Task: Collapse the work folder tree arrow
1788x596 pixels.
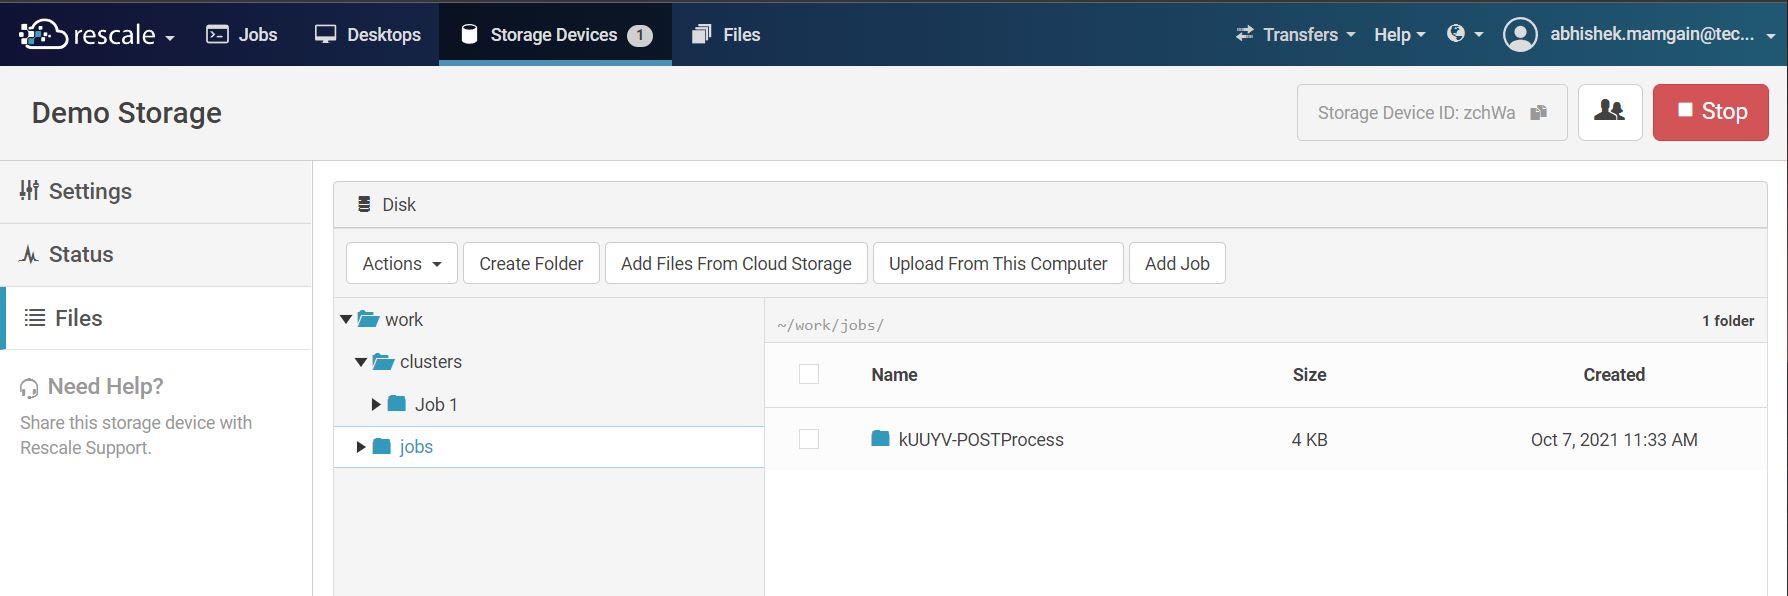Action: pyautogui.click(x=346, y=319)
